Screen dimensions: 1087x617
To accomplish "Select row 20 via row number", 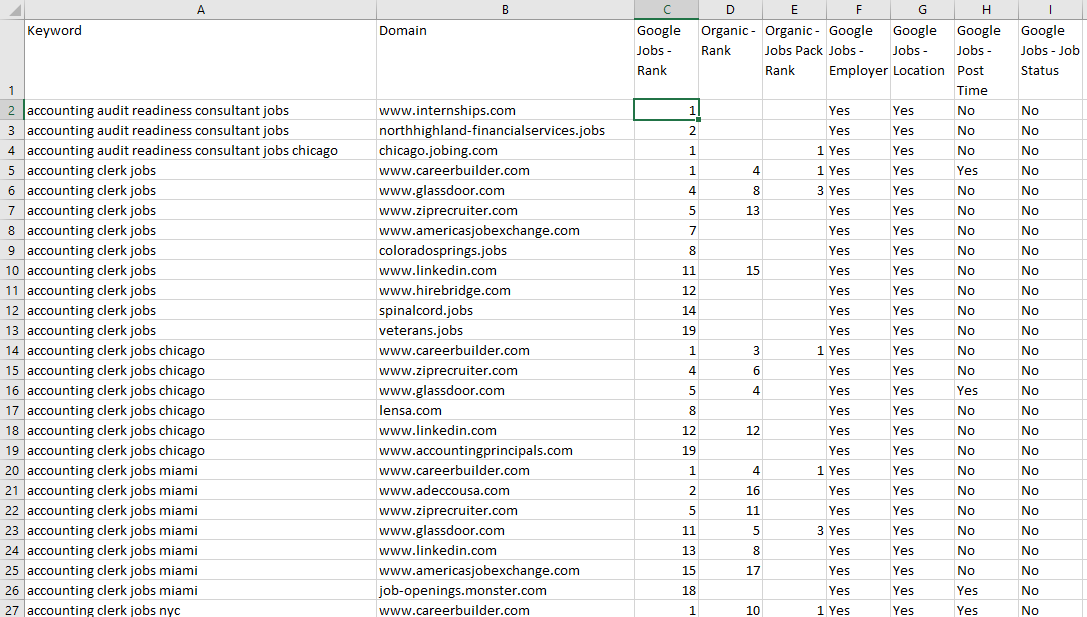I will (11, 470).
